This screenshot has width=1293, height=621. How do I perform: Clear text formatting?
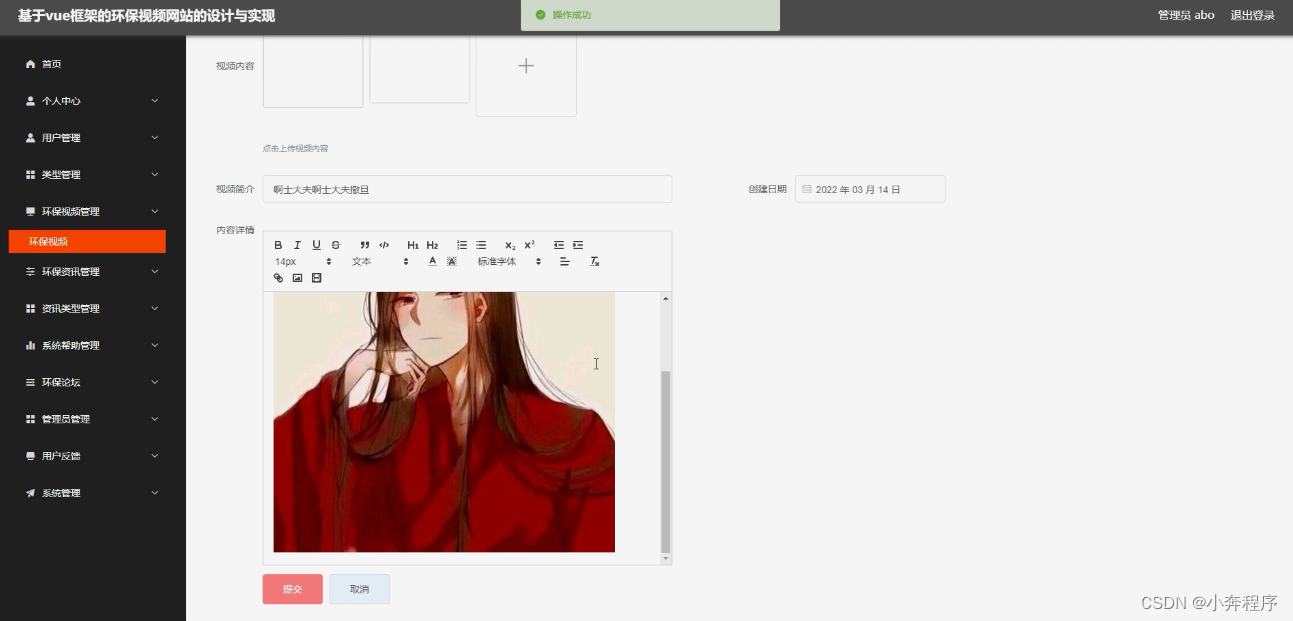coord(594,261)
